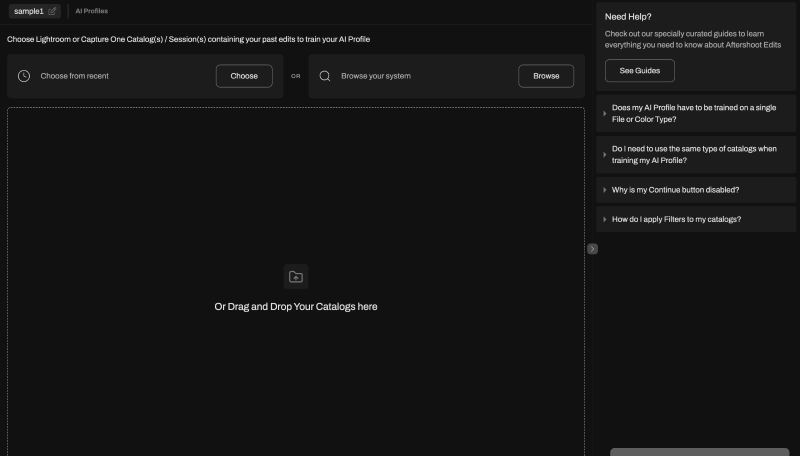This screenshot has height=456, width=800.
Task: Click the disabled button at bottom of sidebar
Action: 699,451
